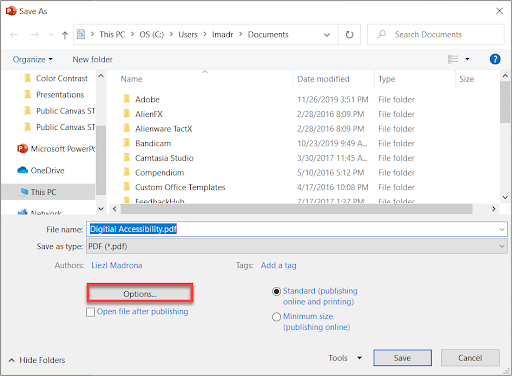Select Standard publishing radio button
512x376 pixels.
(x=276, y=291)
